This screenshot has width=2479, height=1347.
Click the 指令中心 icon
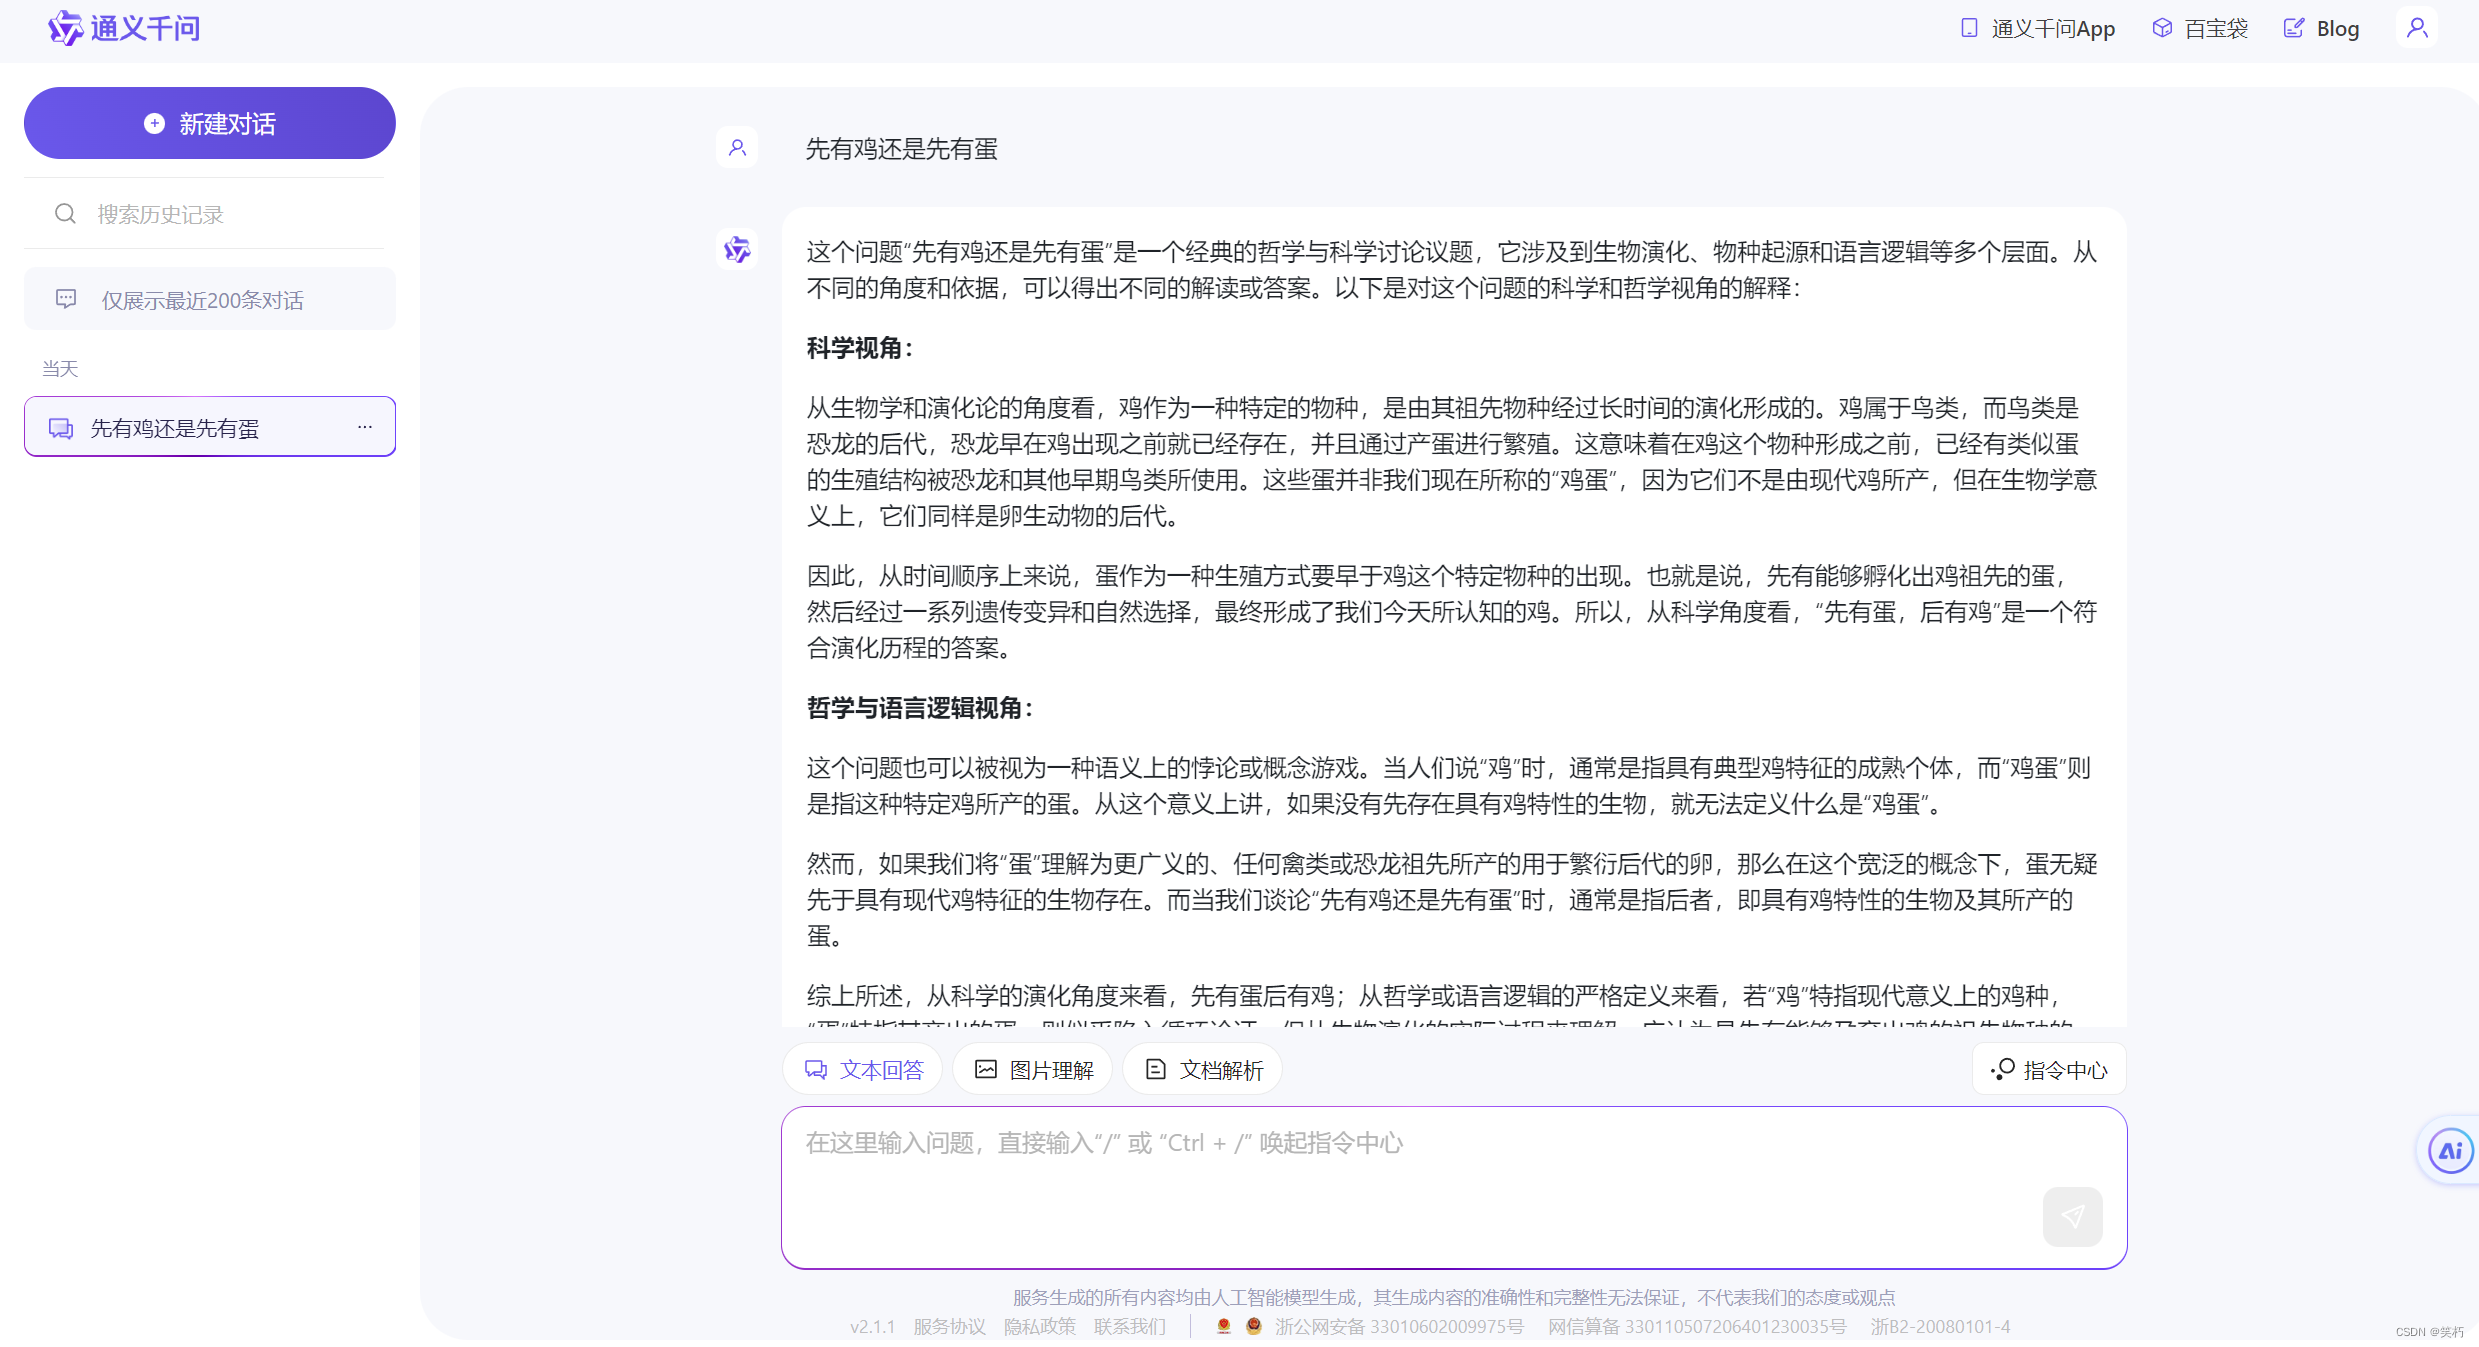[2002, 1069]
